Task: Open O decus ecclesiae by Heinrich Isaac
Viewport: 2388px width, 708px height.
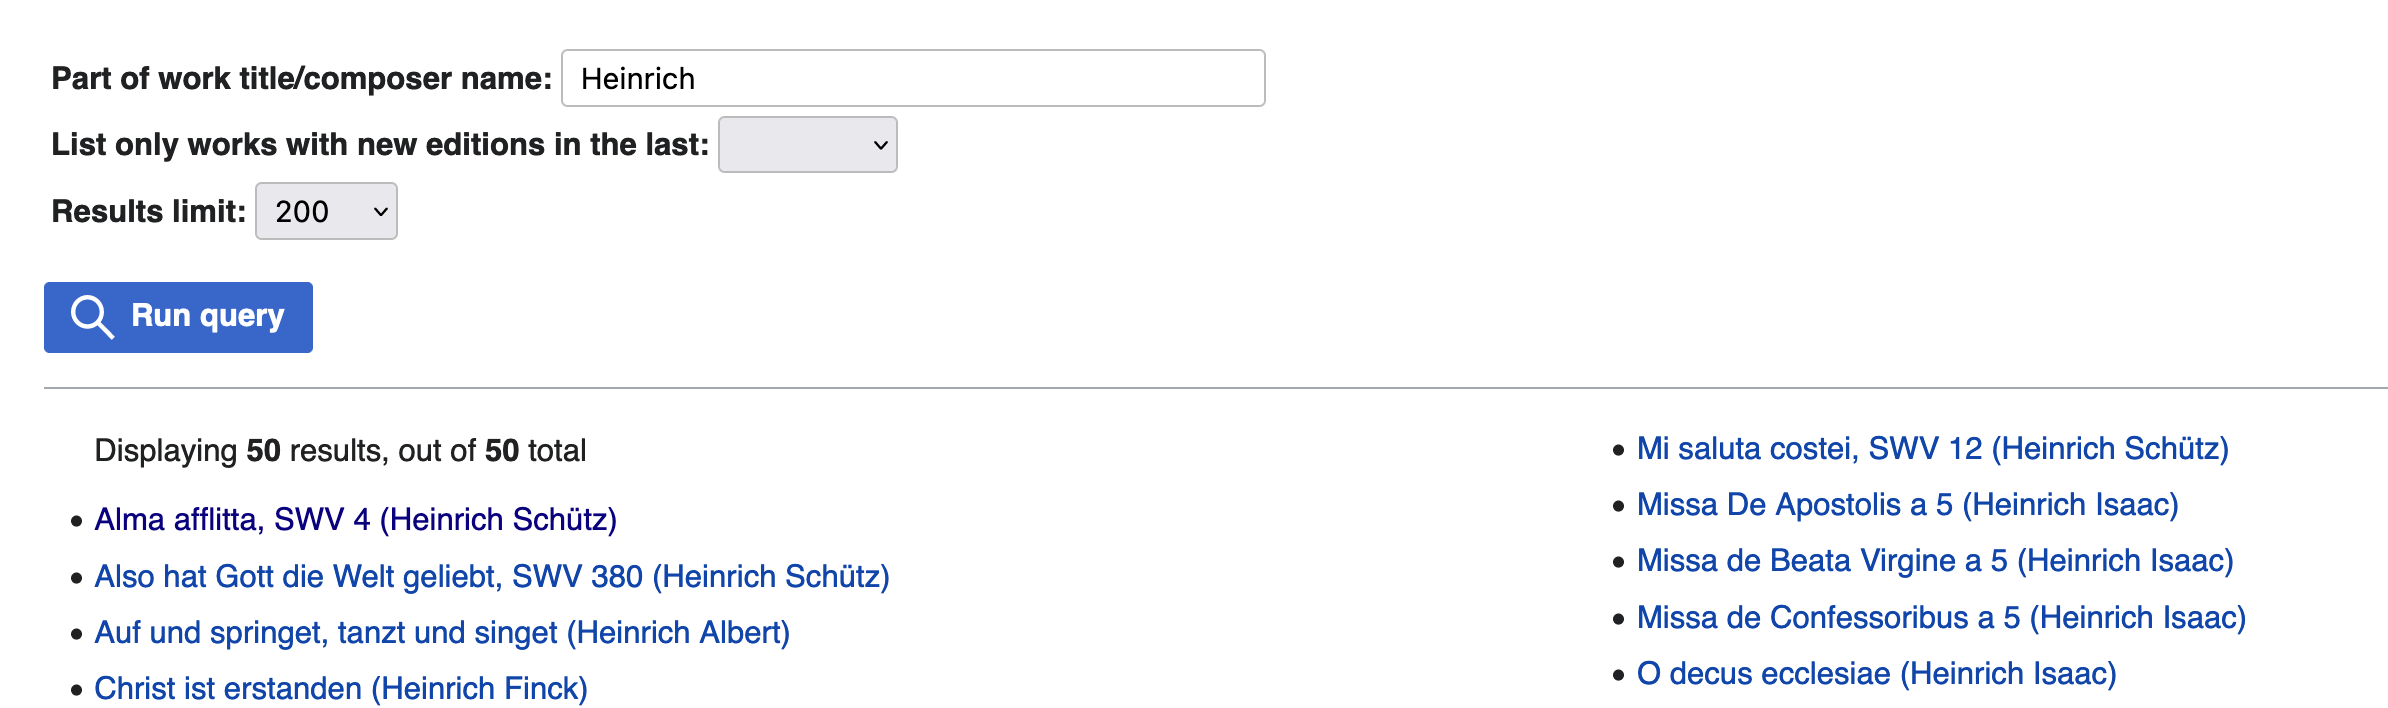Action: [1876, 674]
